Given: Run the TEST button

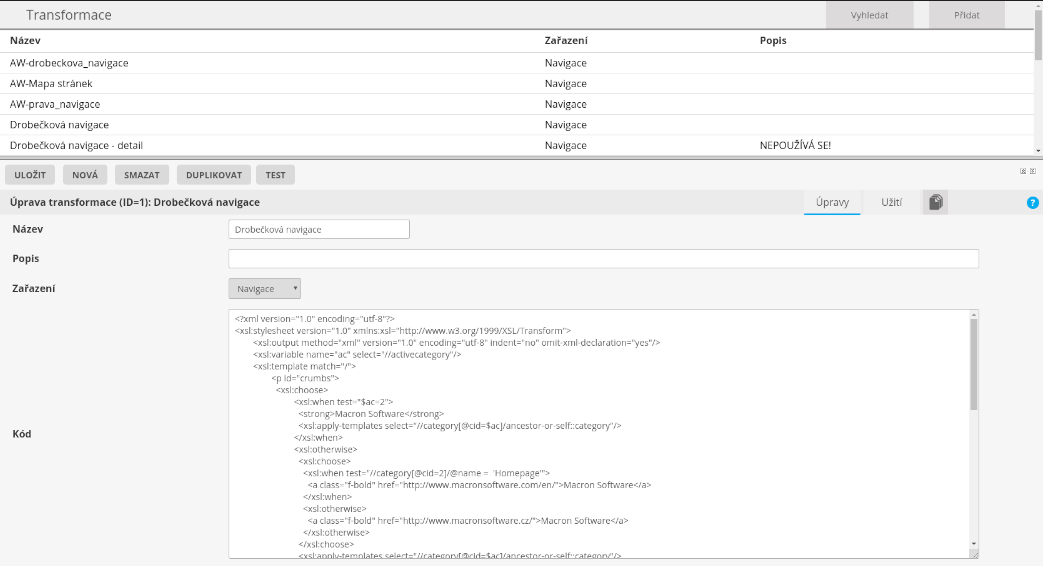Looking at the screenshot, I should click(275, 175).
